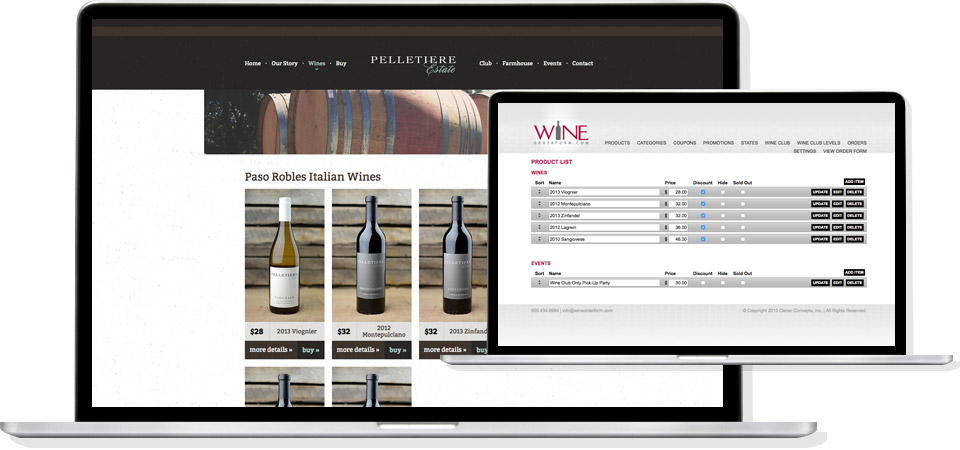Image resolution: width=960 pixels, height=450 pixels.
Task: Open Farmhouse page on Pelletiere site
Action: coord(517,63)
